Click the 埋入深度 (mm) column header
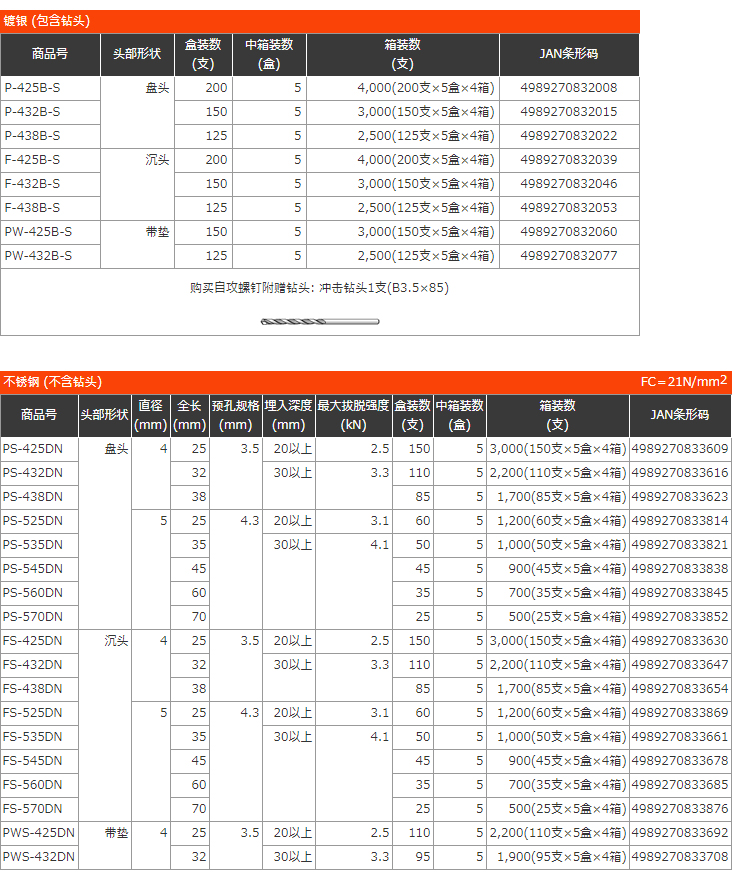Image resolution: width=732 pixels, height=873 pixels. click(x=288, y=415)
